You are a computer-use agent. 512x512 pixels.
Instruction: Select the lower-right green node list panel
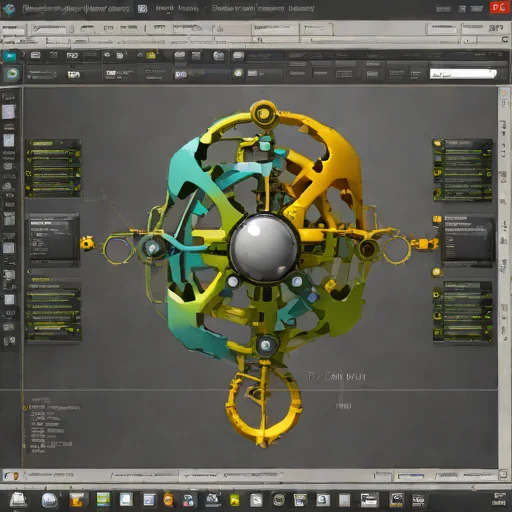[x=463, y=312]
